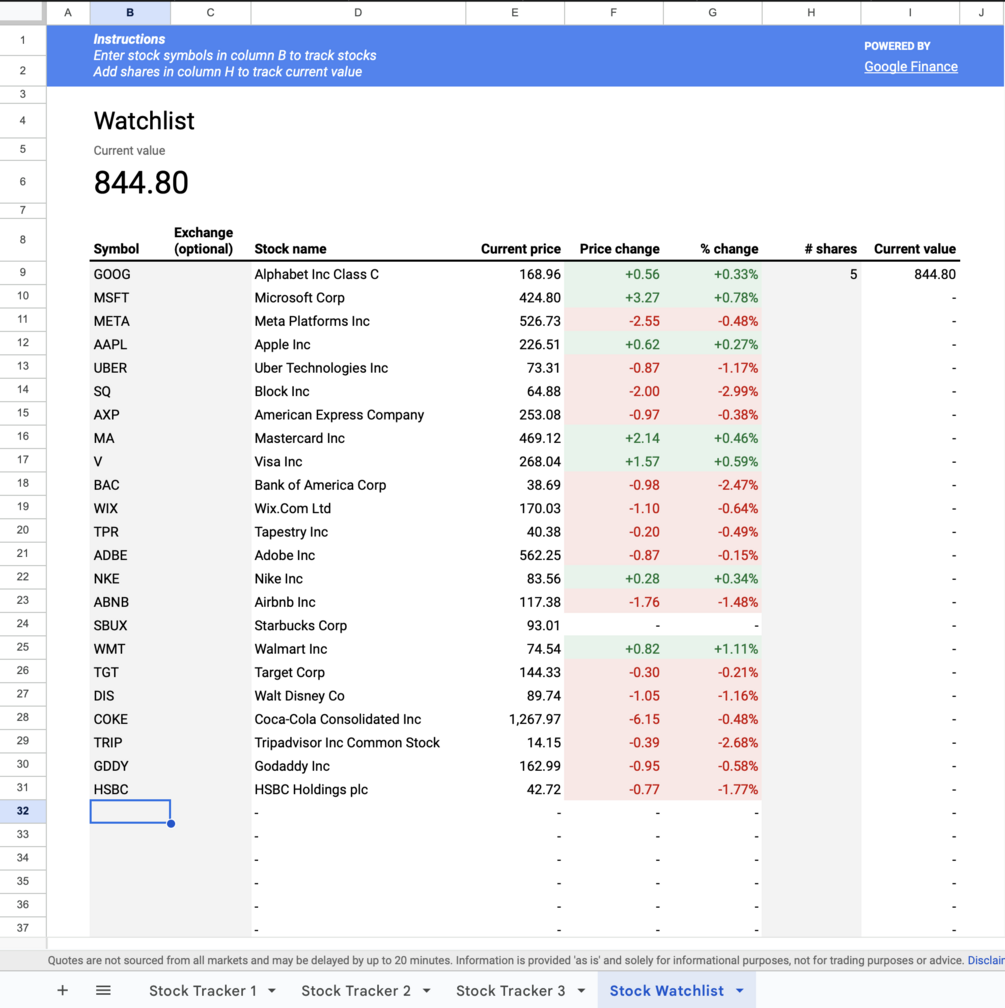Open the all sheets list icon

tap(104, 991)
